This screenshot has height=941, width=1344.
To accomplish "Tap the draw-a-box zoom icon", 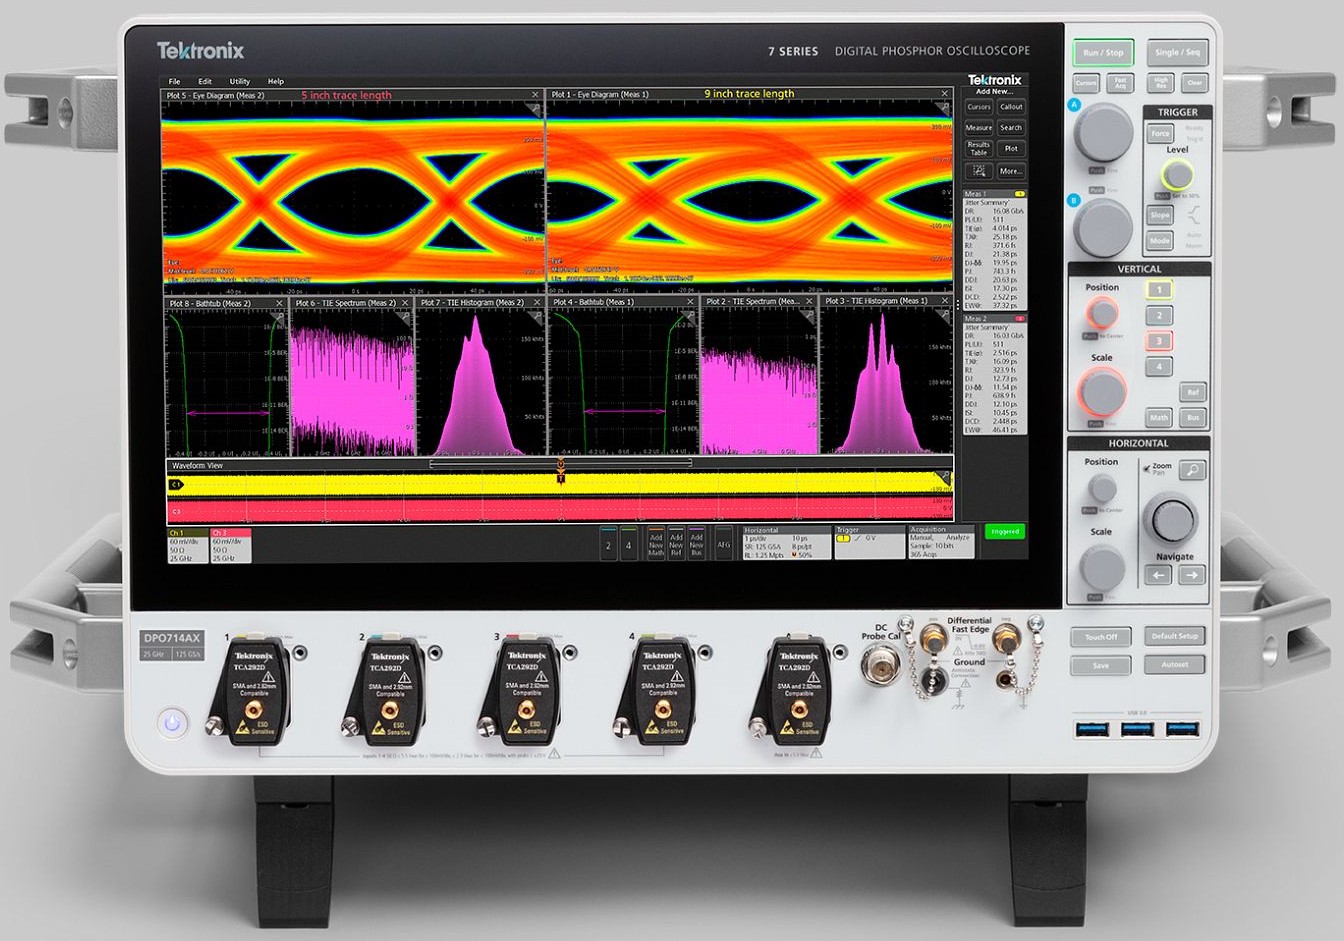I will pos(979,170).
